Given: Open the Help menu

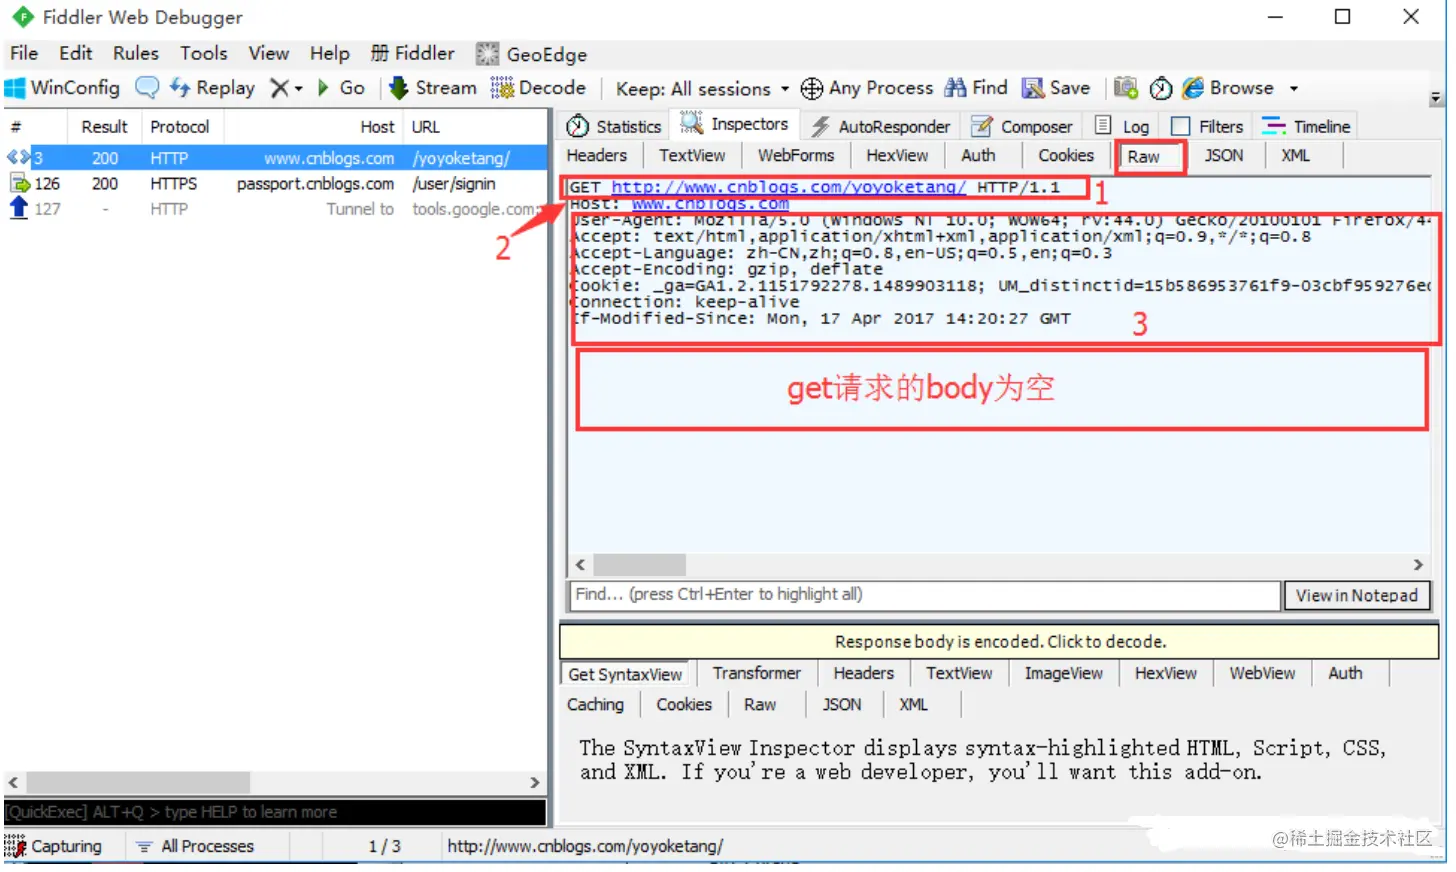Looking at the screenshot, I should click(329, 54).
